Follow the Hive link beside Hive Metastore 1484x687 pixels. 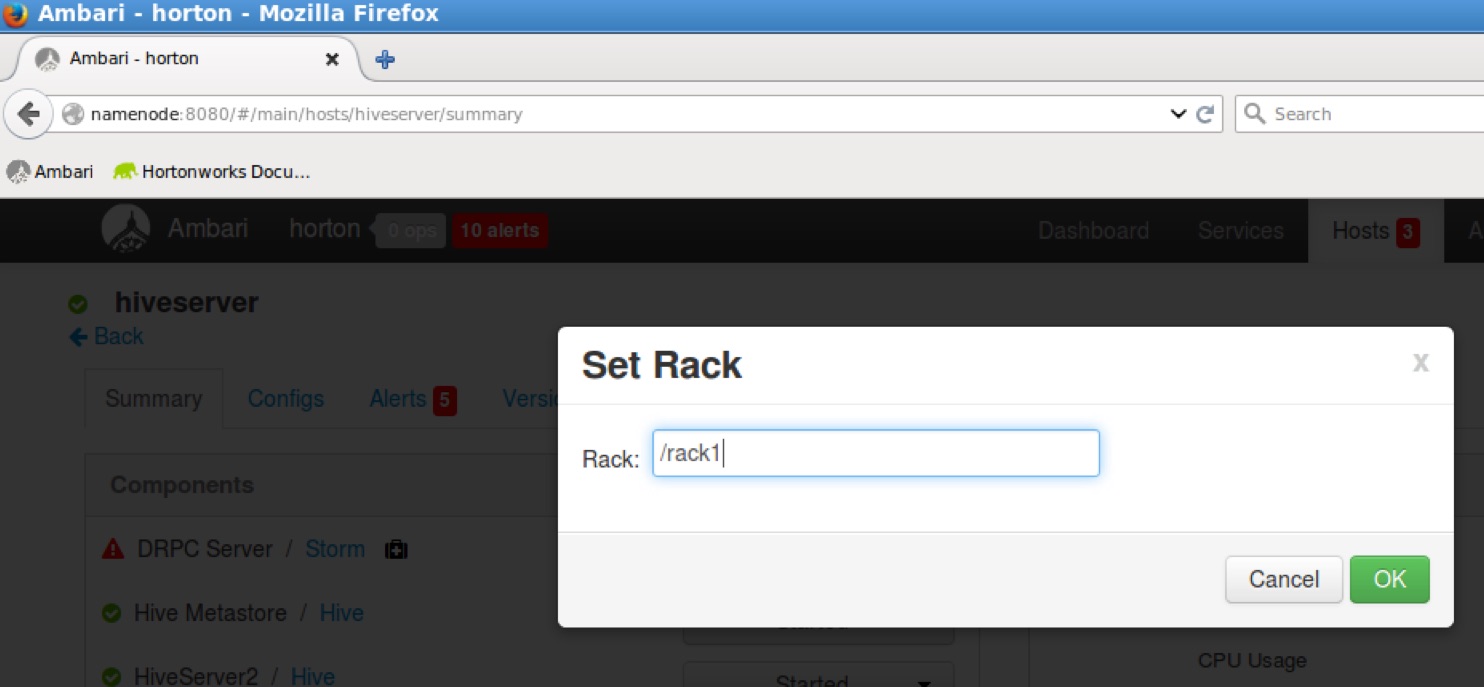tap(341, 612)
